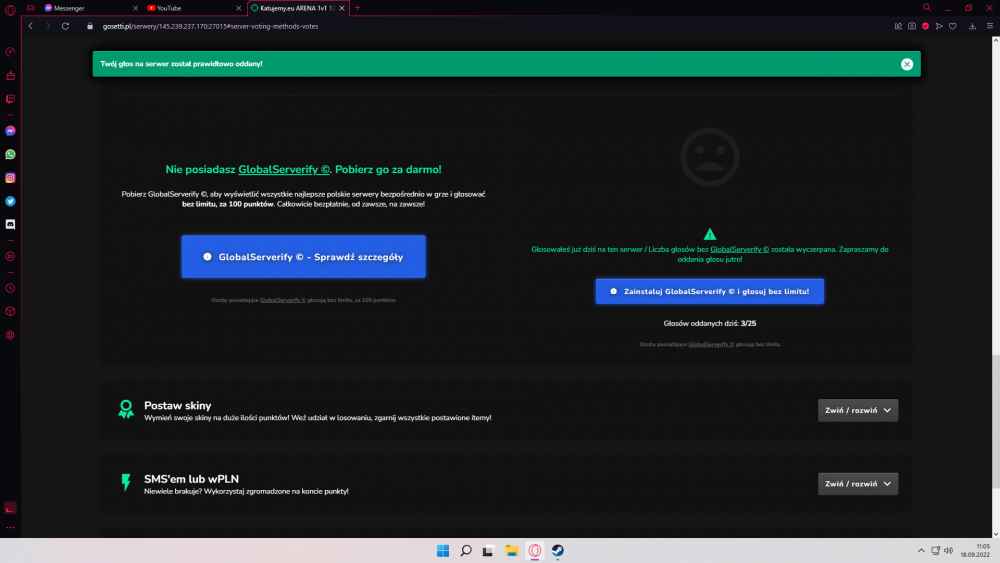Screen dimensions: 1000x563
Task: Click the edit page pencil icon in address bar
Action: tap(898, 26)
